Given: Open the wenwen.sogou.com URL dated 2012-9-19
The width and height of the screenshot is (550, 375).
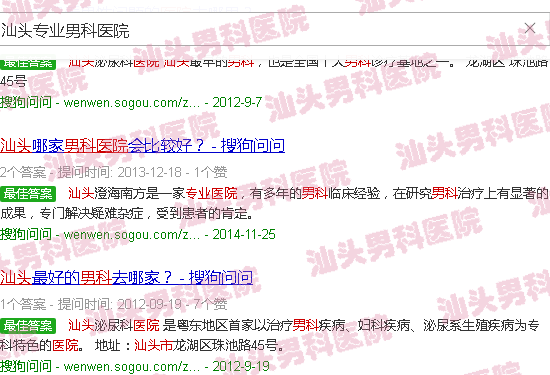Looking at the screenshot, I should [132, 367].
